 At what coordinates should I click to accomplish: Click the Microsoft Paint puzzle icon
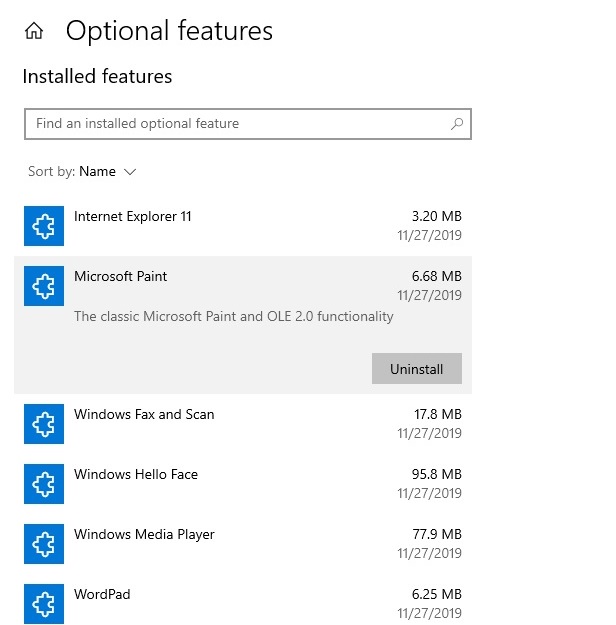coord(44,286)
